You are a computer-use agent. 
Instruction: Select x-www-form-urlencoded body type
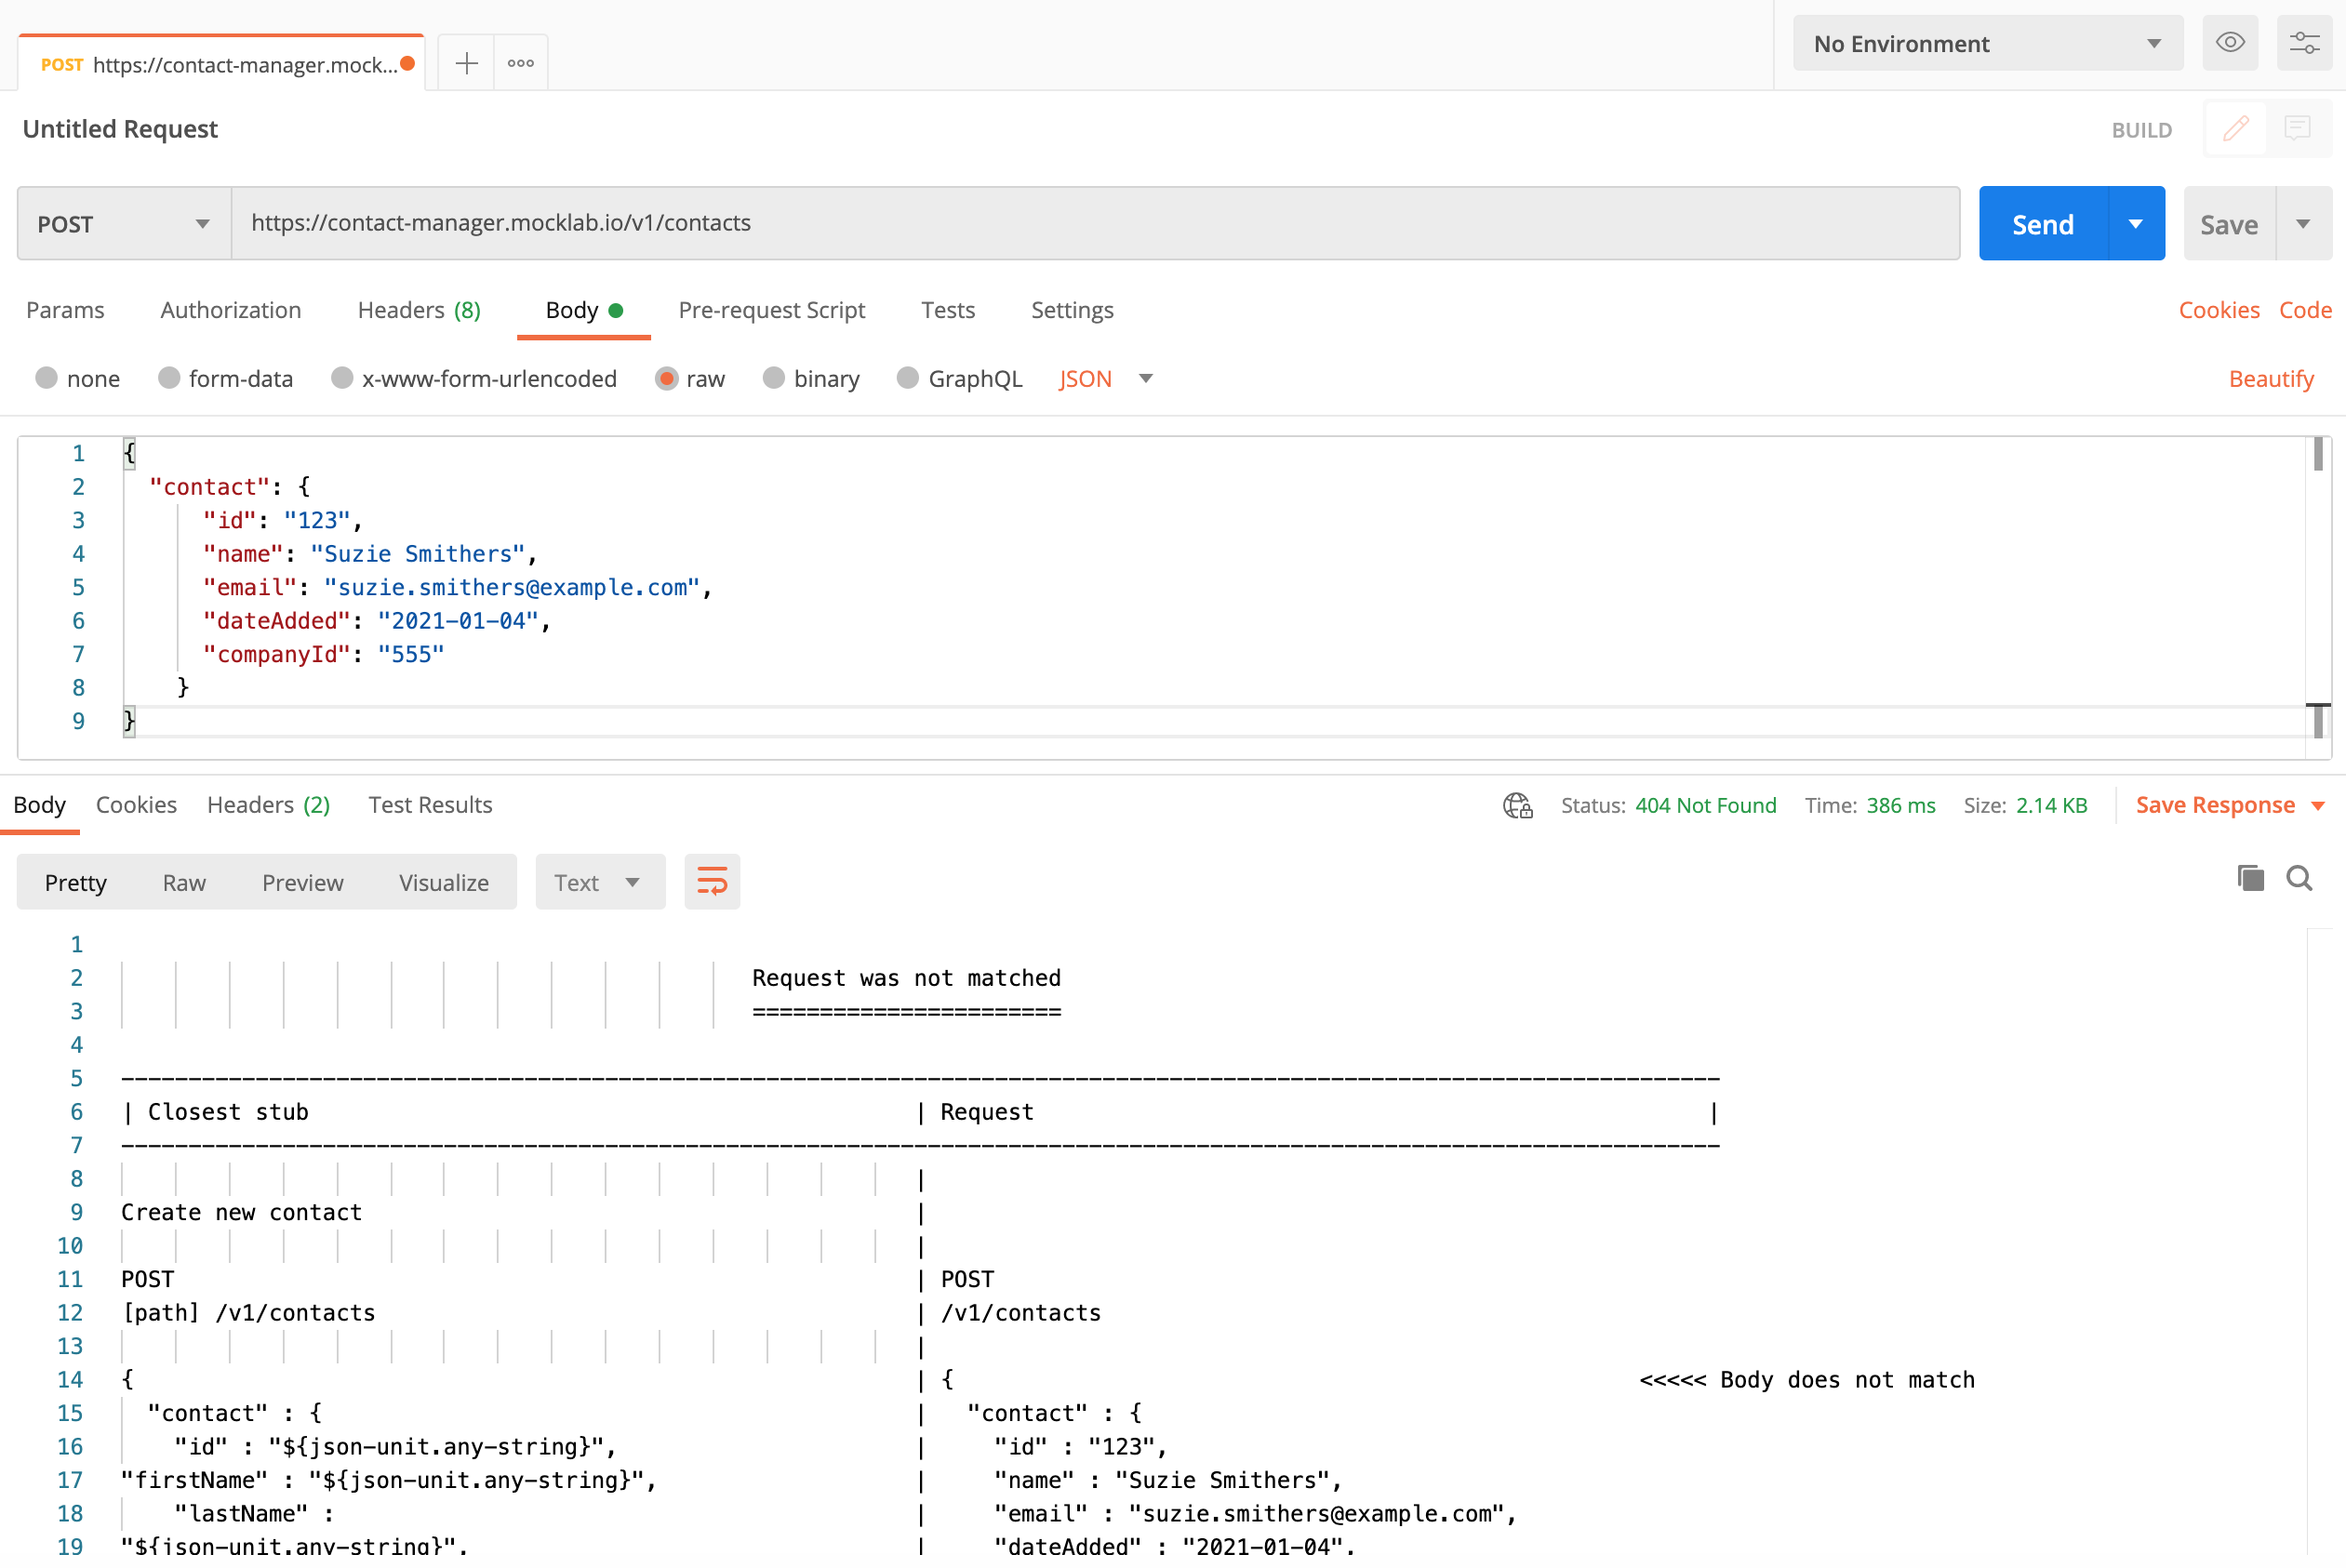[474, 379]
